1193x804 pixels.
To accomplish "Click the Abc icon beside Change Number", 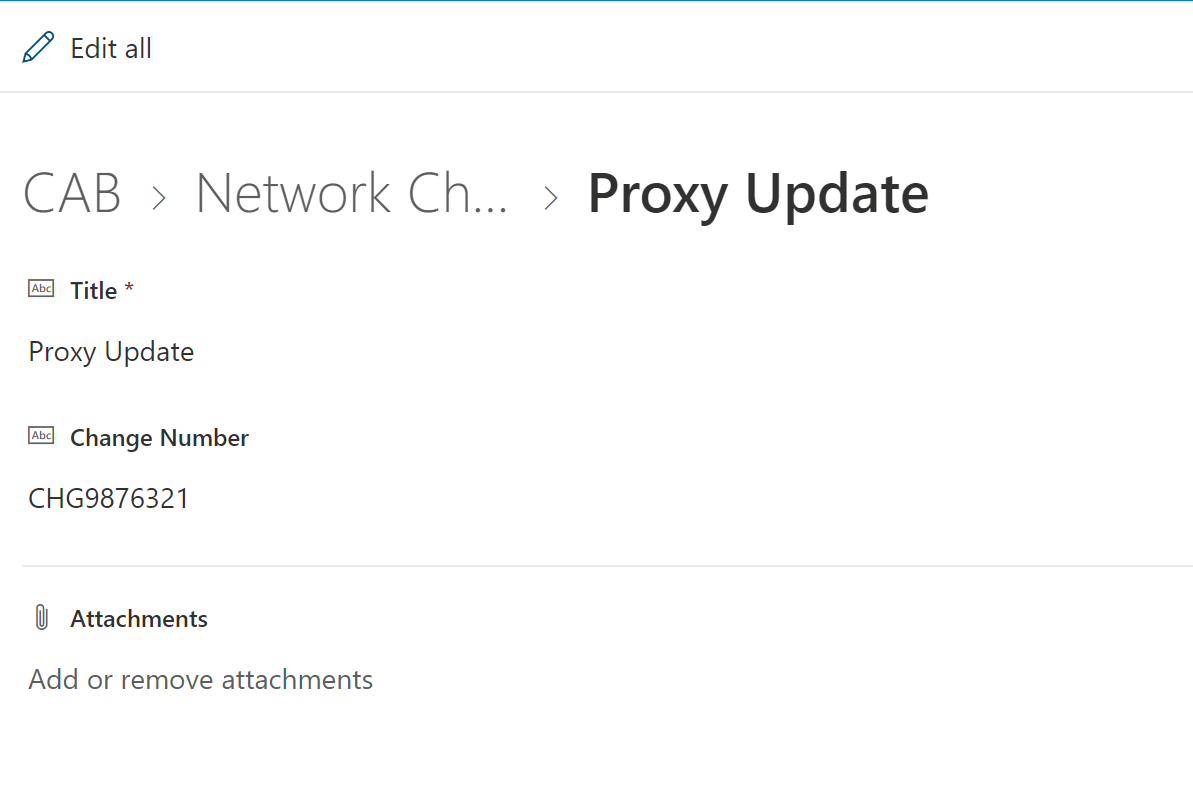I will pyautogui.click(x=41, y=436).
